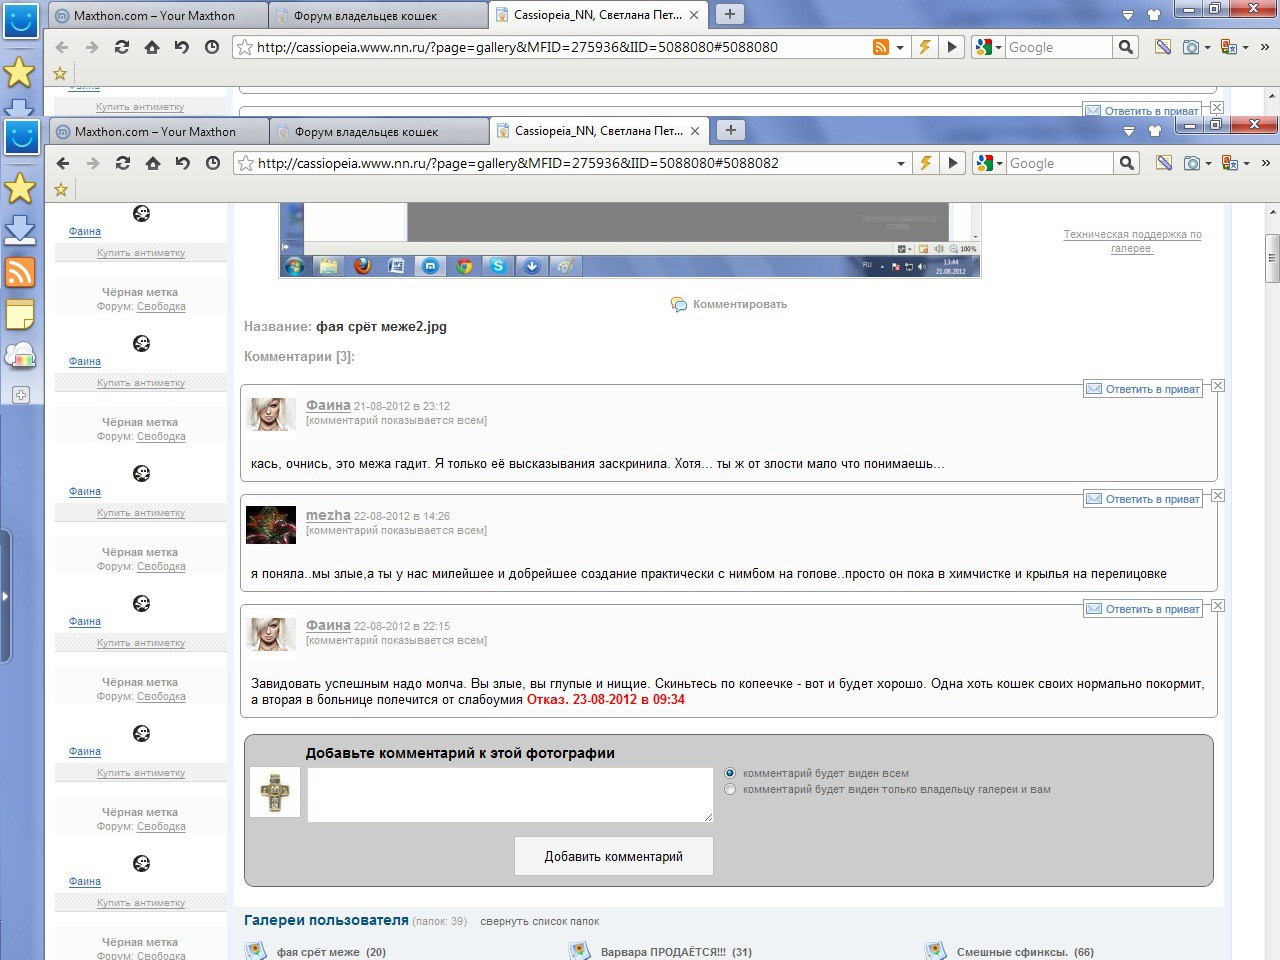Click Добавить комментарий button
Screen dimensions: 1280x960
(x=613, y=856)
